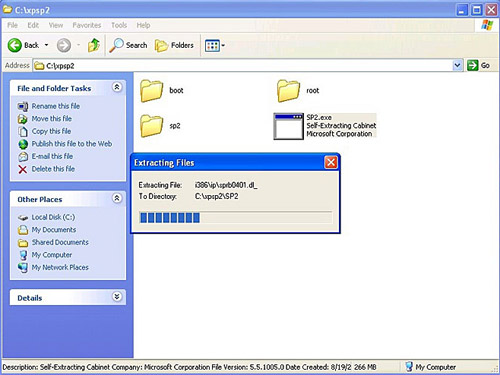
Task: Click the Go button
Action: (x=478, y=66)
